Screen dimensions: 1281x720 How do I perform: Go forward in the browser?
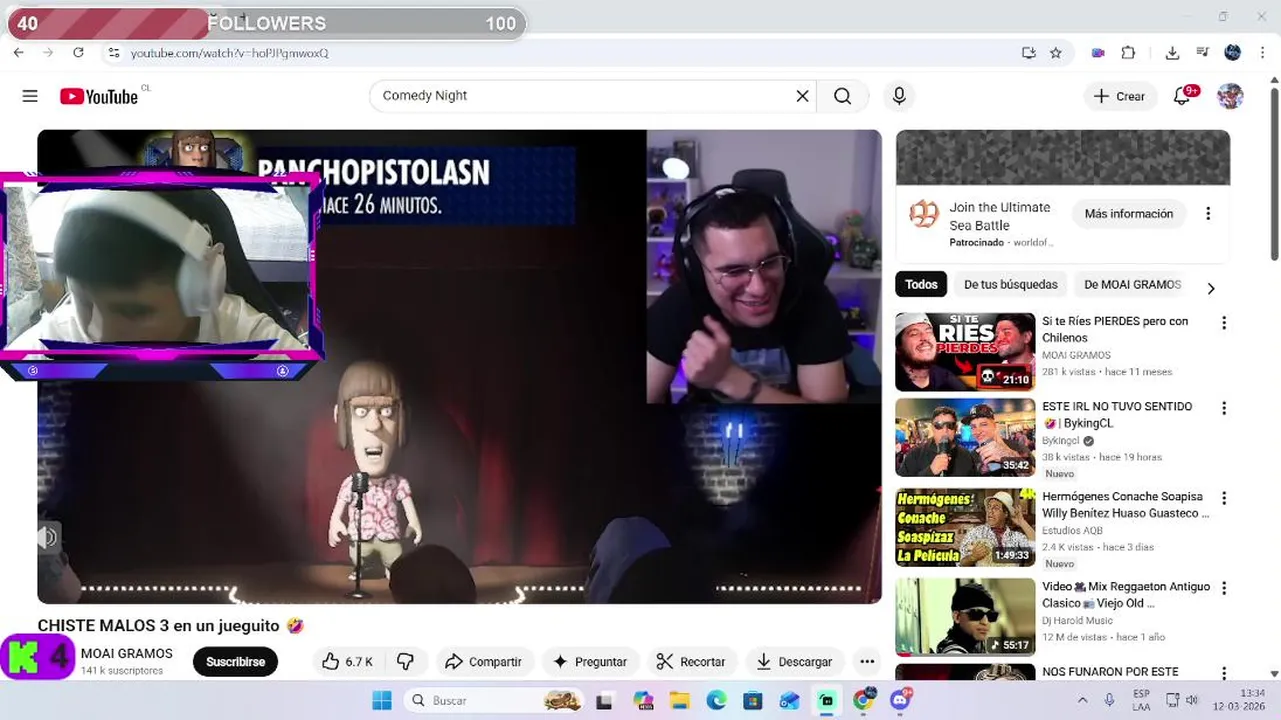48,52
